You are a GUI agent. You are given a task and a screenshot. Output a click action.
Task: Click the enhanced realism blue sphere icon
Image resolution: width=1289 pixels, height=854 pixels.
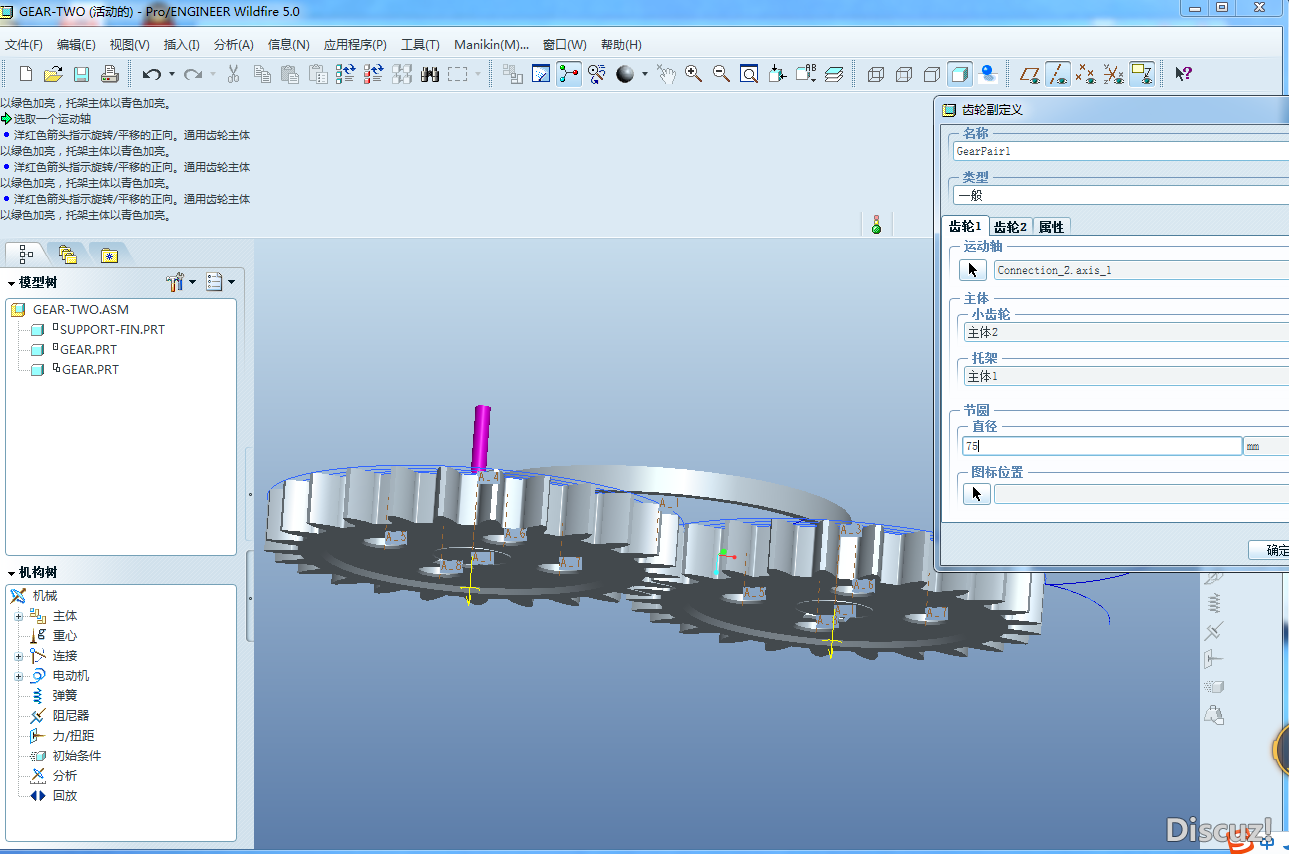click(x=988, y=74)
